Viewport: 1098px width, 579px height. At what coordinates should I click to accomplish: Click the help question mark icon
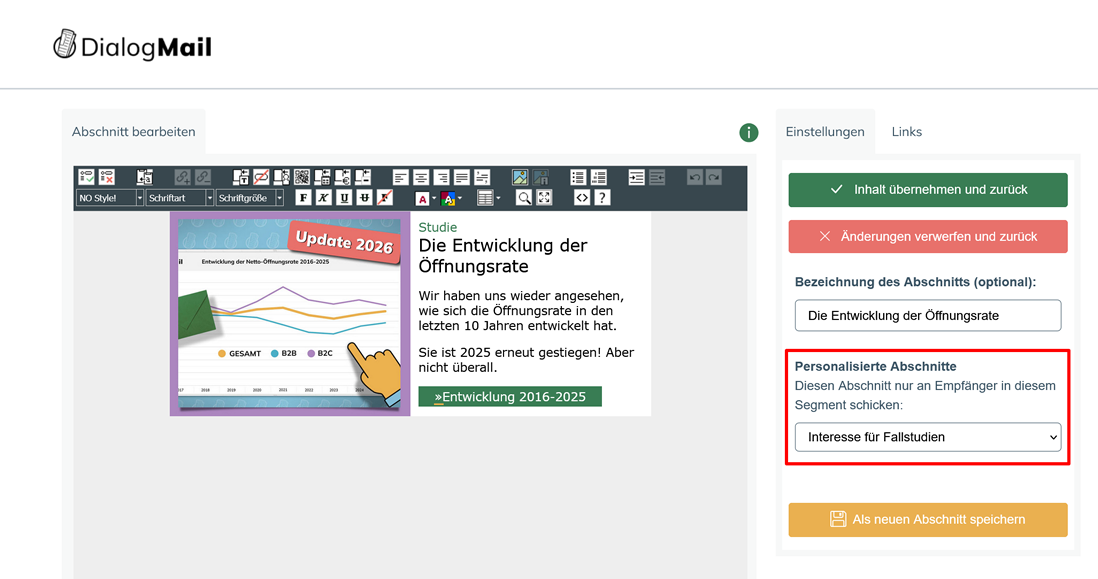click(602, 198)
